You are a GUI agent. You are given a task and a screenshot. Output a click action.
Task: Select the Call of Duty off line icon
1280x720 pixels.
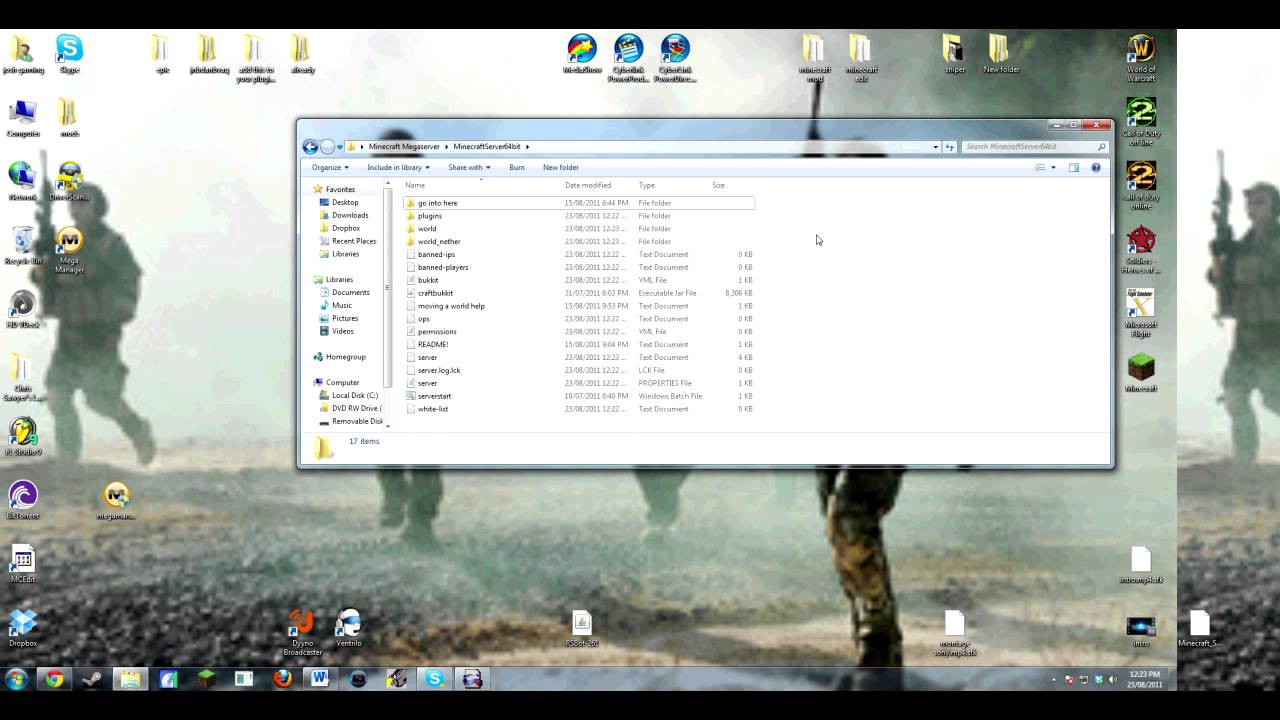1141,122
